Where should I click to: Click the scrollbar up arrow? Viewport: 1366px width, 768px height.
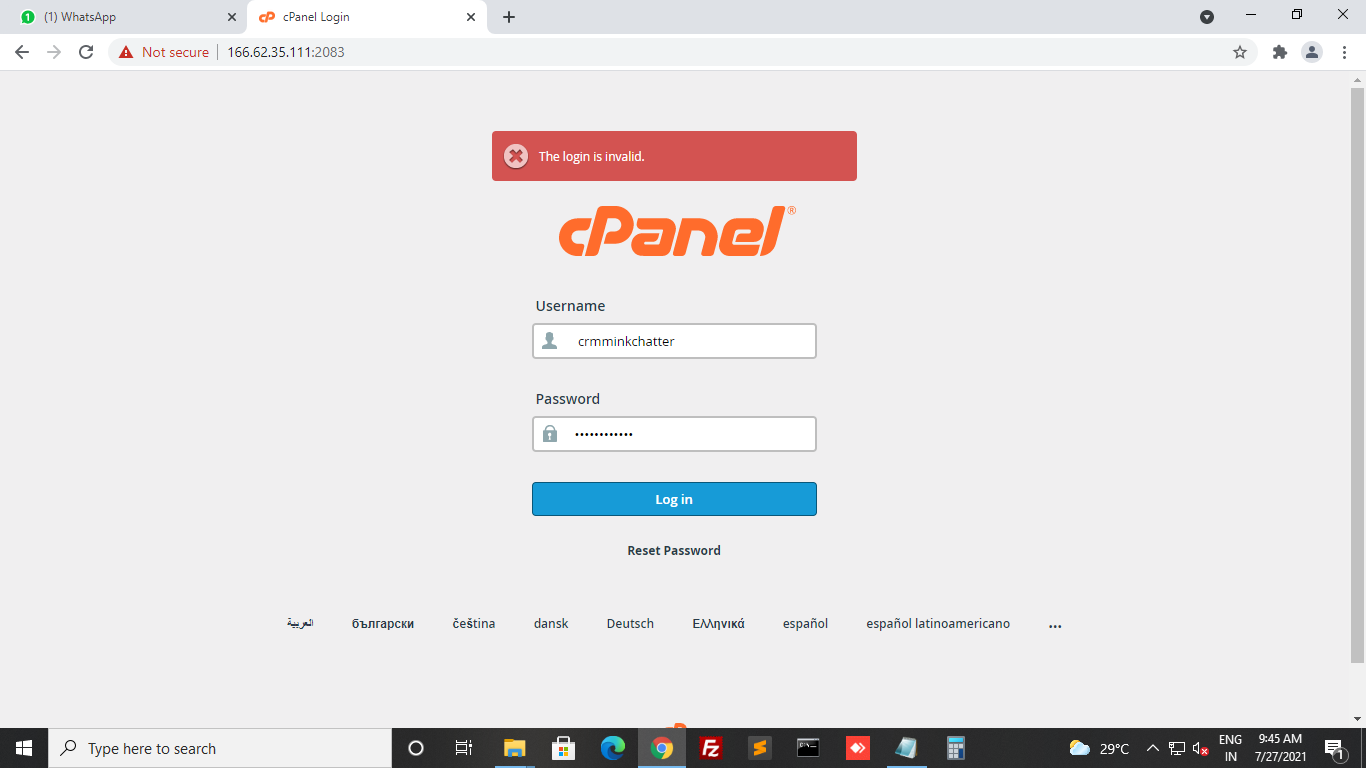pos(1357,78)
